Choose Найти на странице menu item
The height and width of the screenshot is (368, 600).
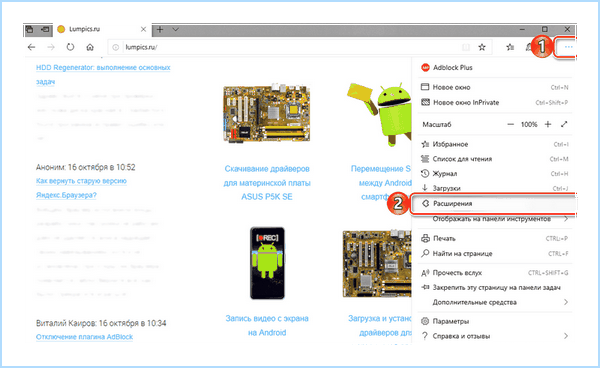point(494,253)
